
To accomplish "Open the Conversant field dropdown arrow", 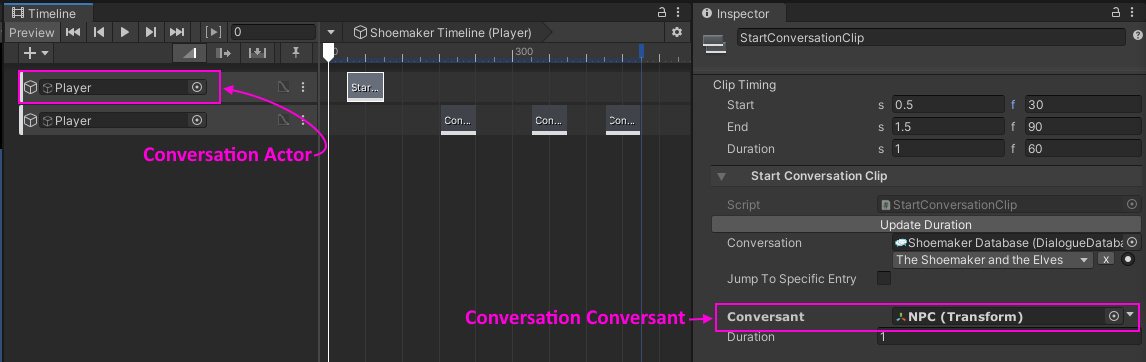I will click(x=1131, y=314).
